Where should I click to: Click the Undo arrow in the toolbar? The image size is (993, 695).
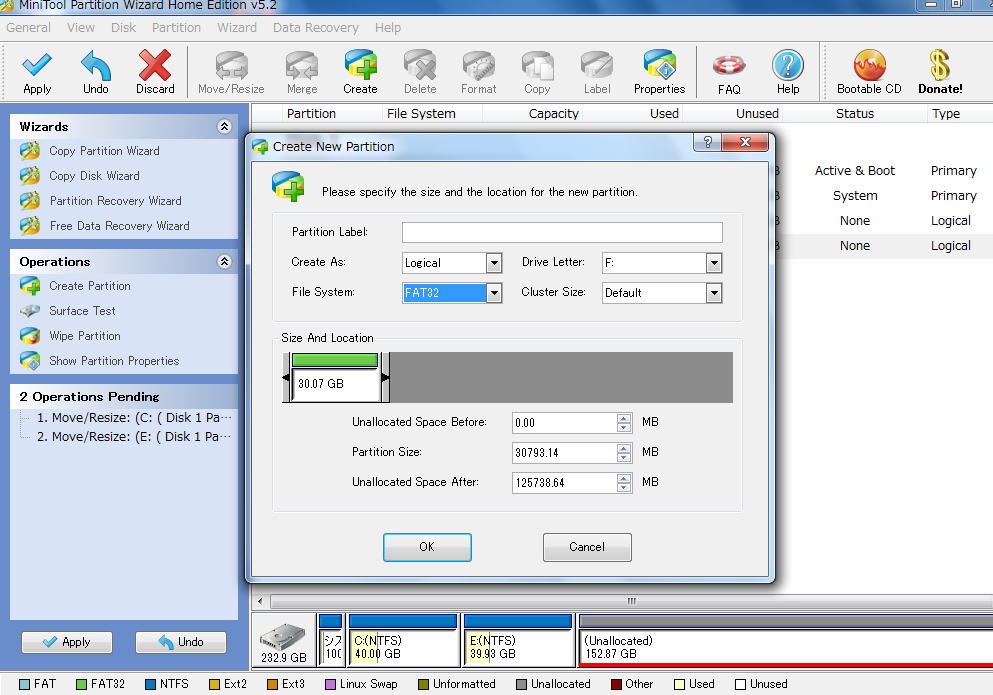tap(96, 72)
